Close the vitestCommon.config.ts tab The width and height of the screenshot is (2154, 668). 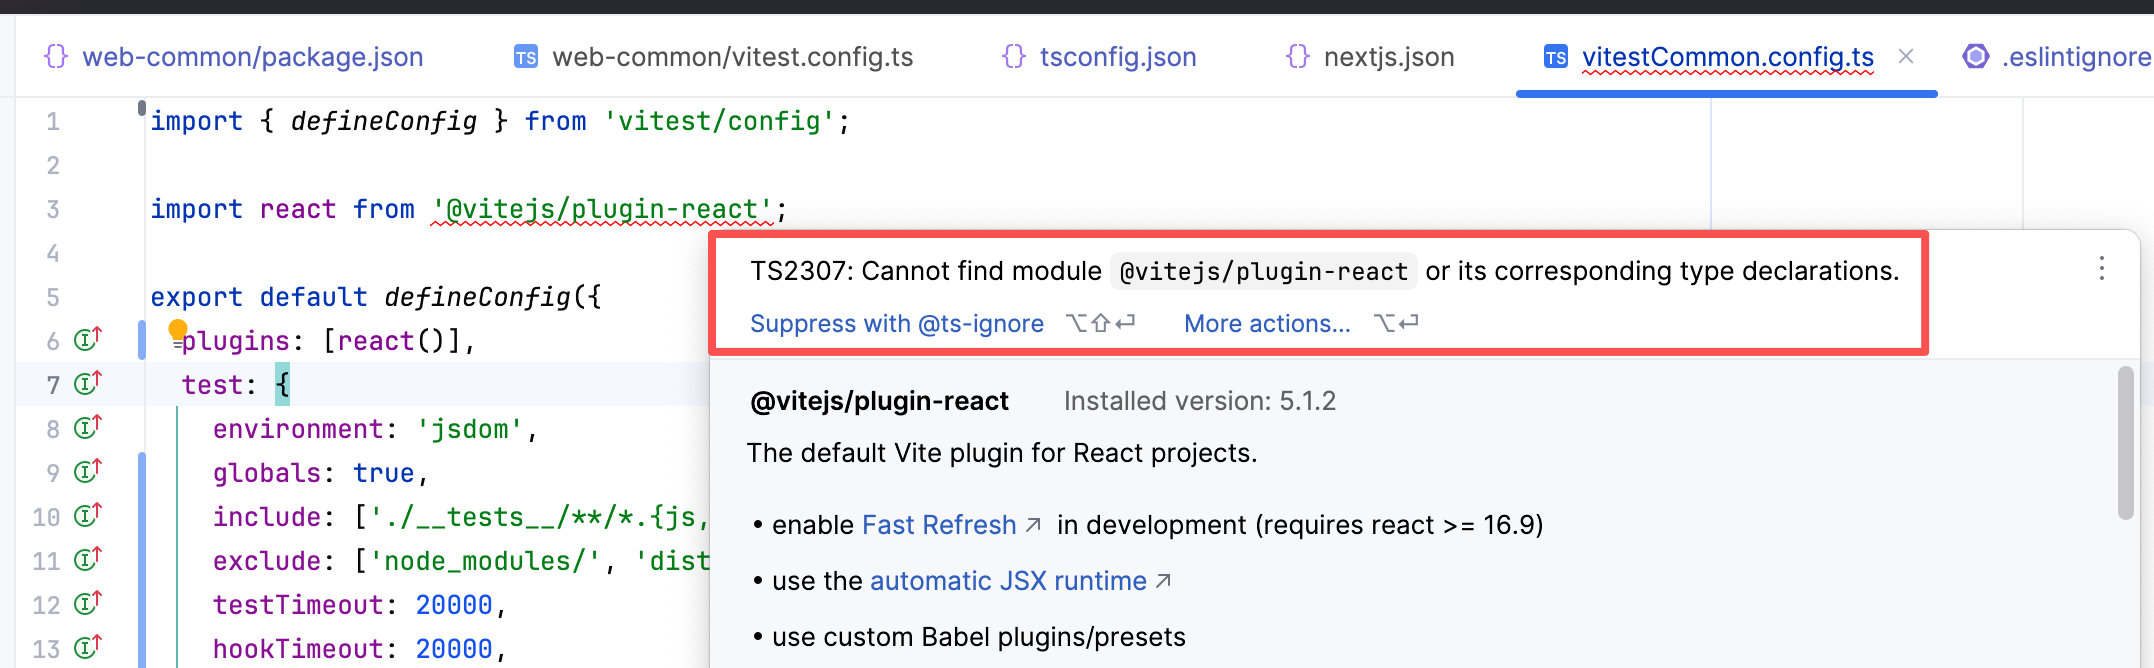pyautogui.click(x=1906, y=57)
